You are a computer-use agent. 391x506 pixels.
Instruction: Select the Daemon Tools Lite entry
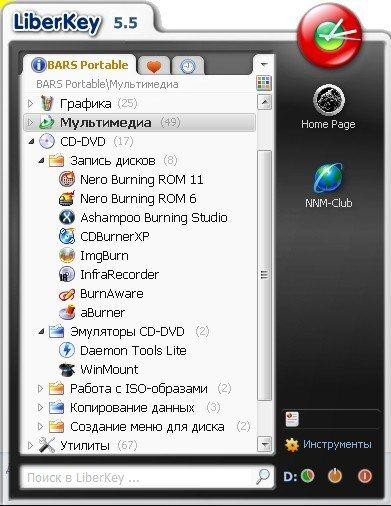(133, 350)
